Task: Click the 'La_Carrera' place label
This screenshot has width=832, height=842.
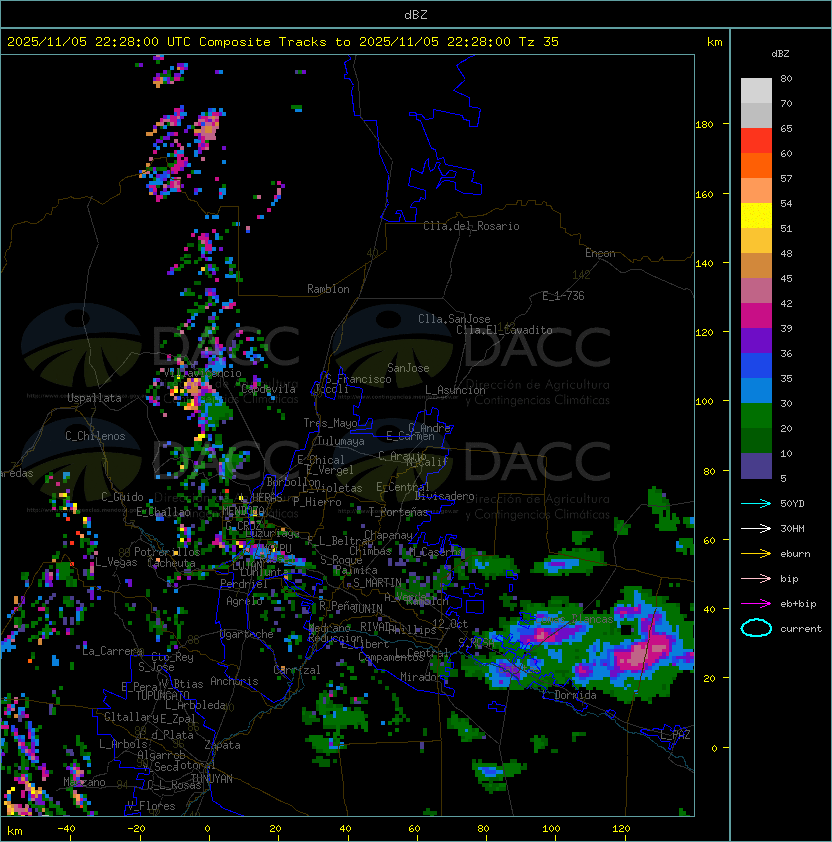Action: pos(112,651)
